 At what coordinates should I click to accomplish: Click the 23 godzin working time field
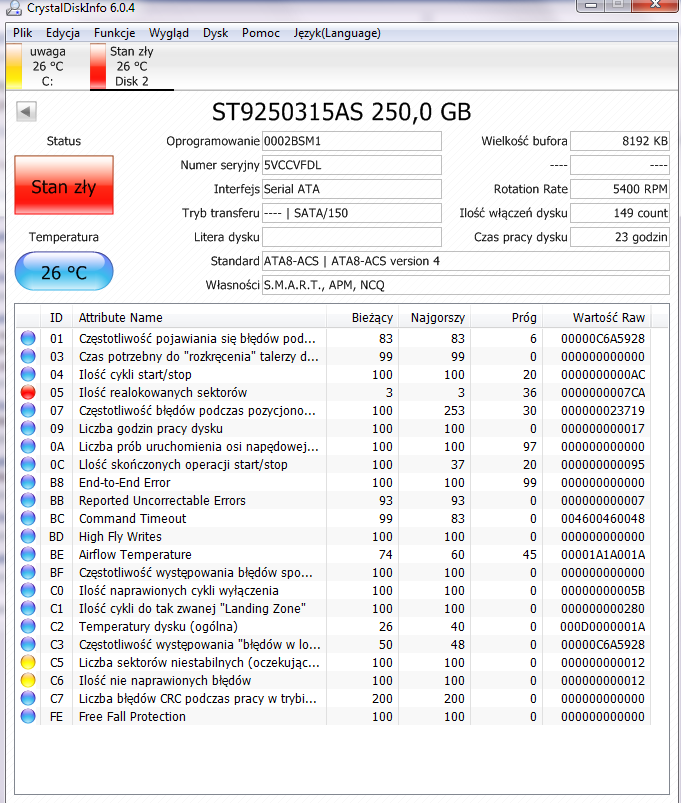pyautogui.click(x=620, y=237)
